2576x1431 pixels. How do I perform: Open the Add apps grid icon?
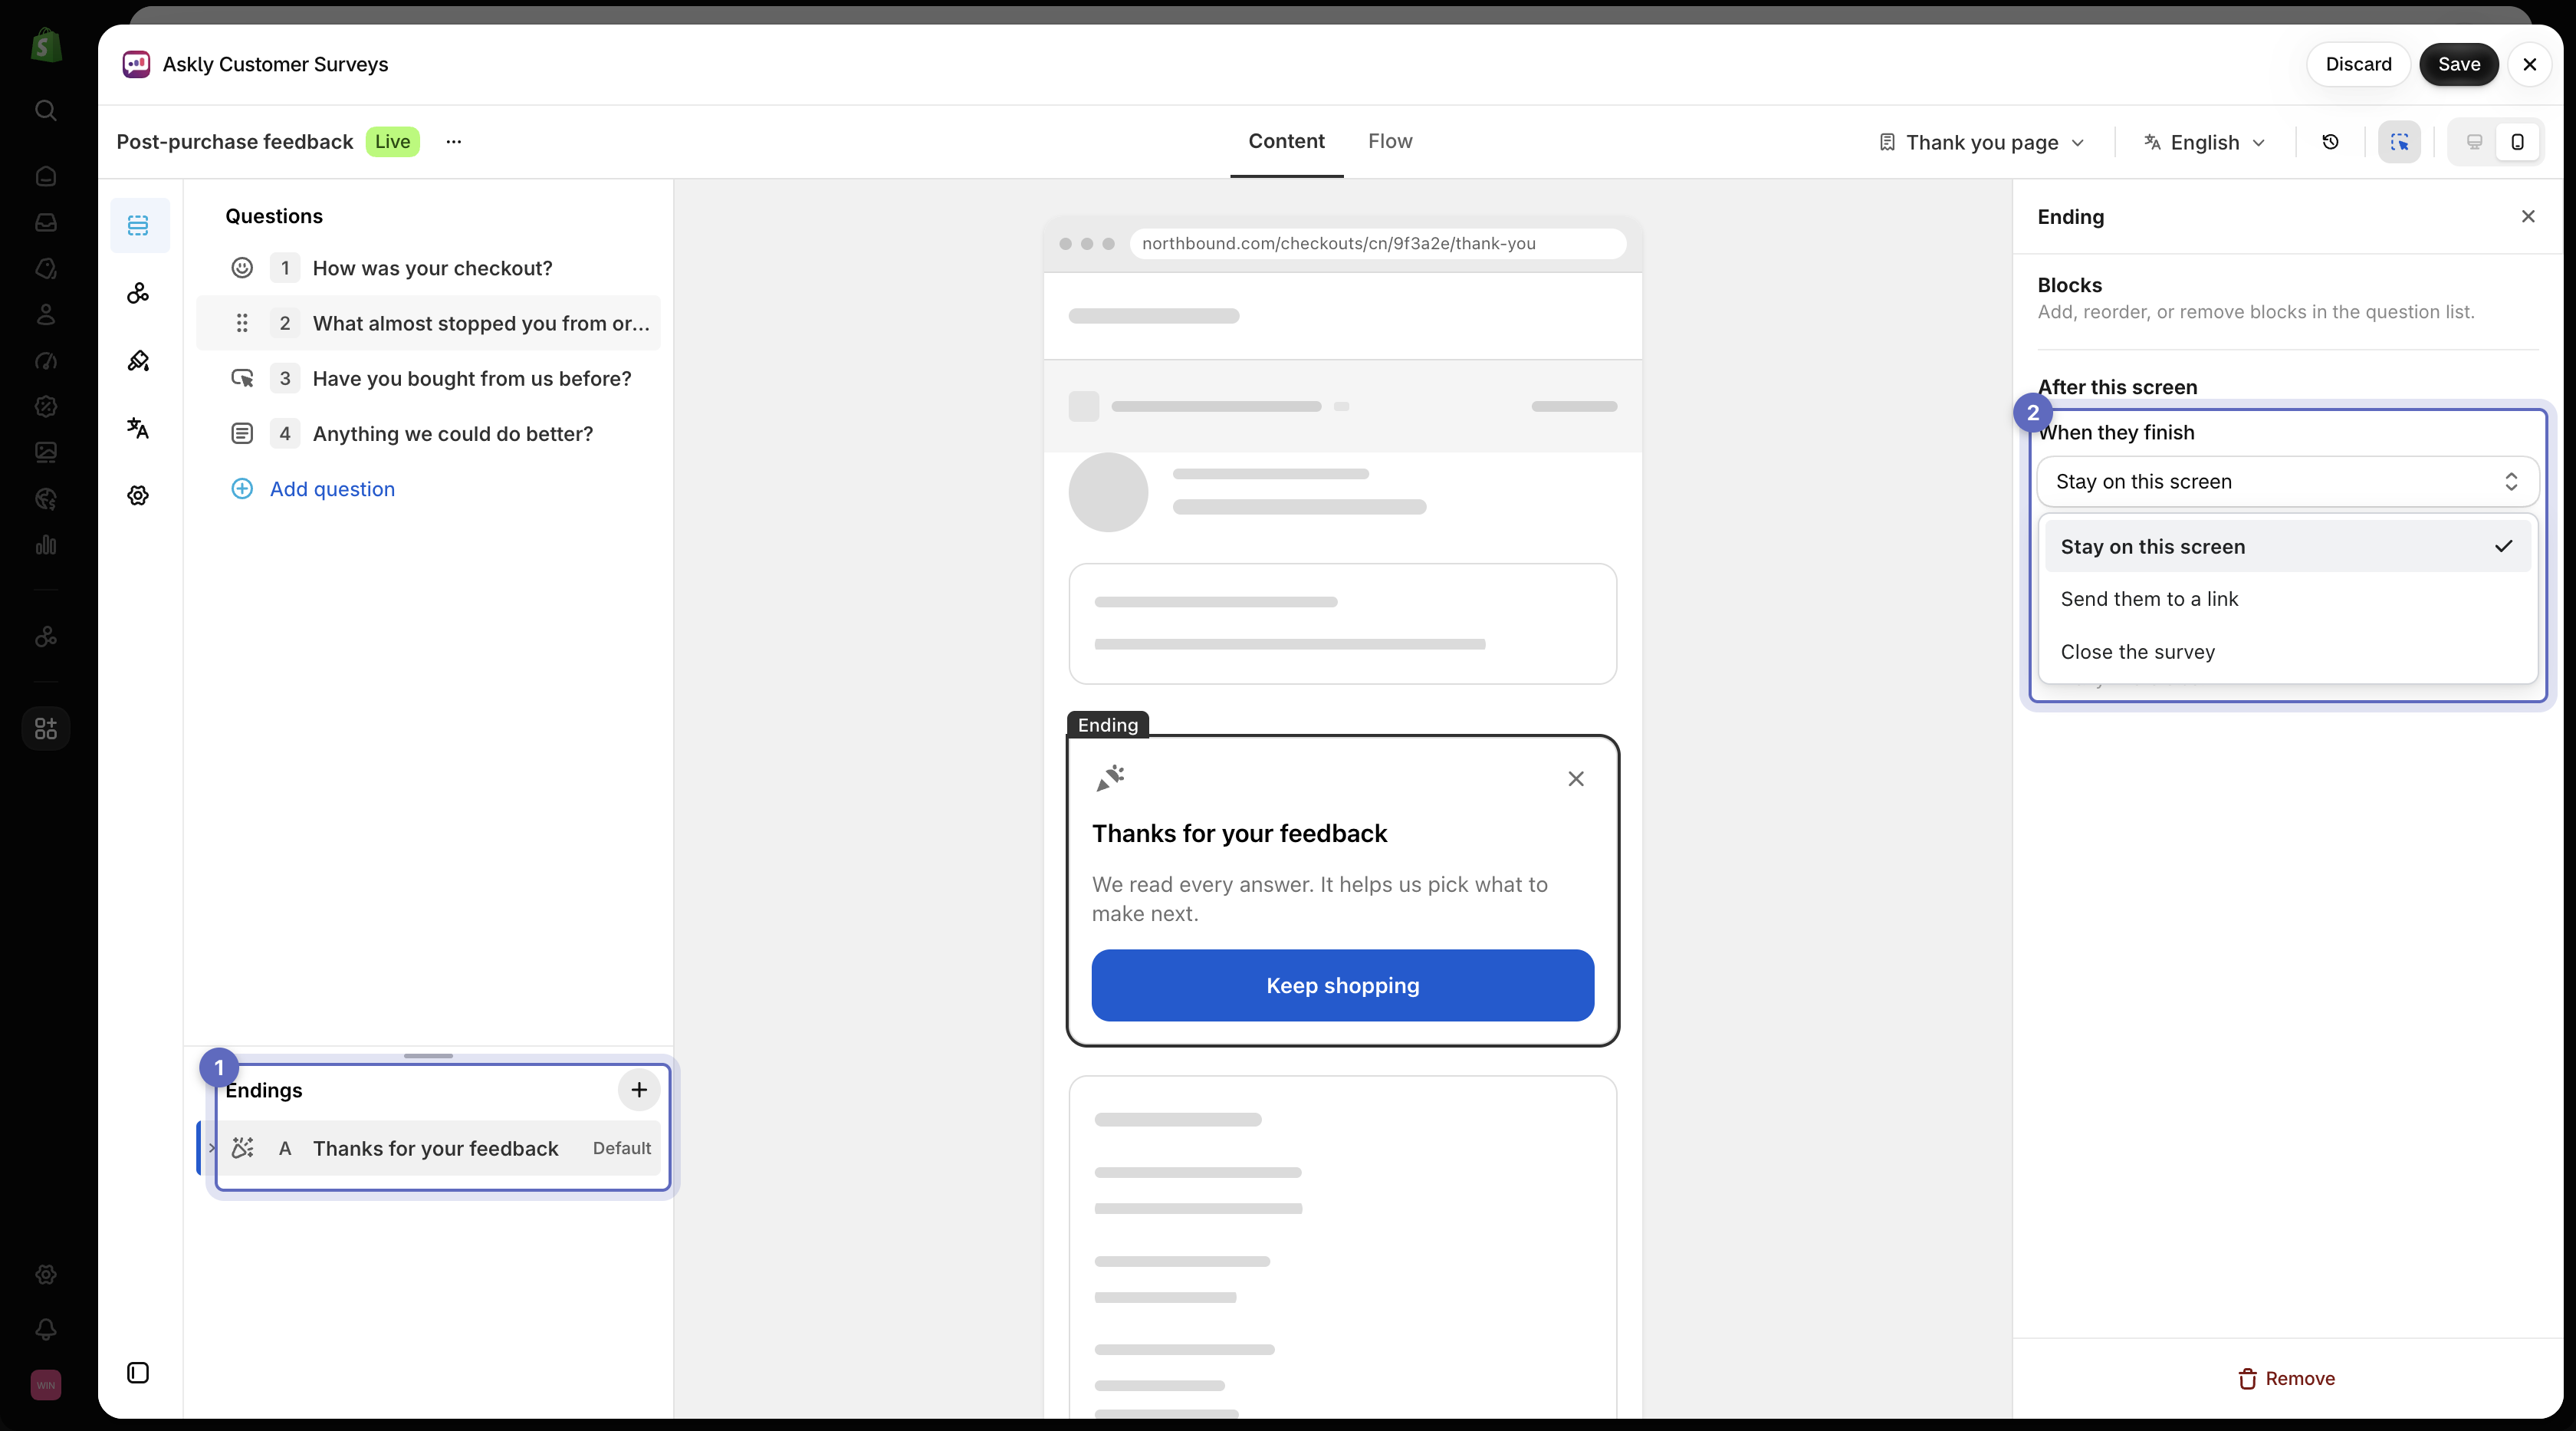point(46,728)
